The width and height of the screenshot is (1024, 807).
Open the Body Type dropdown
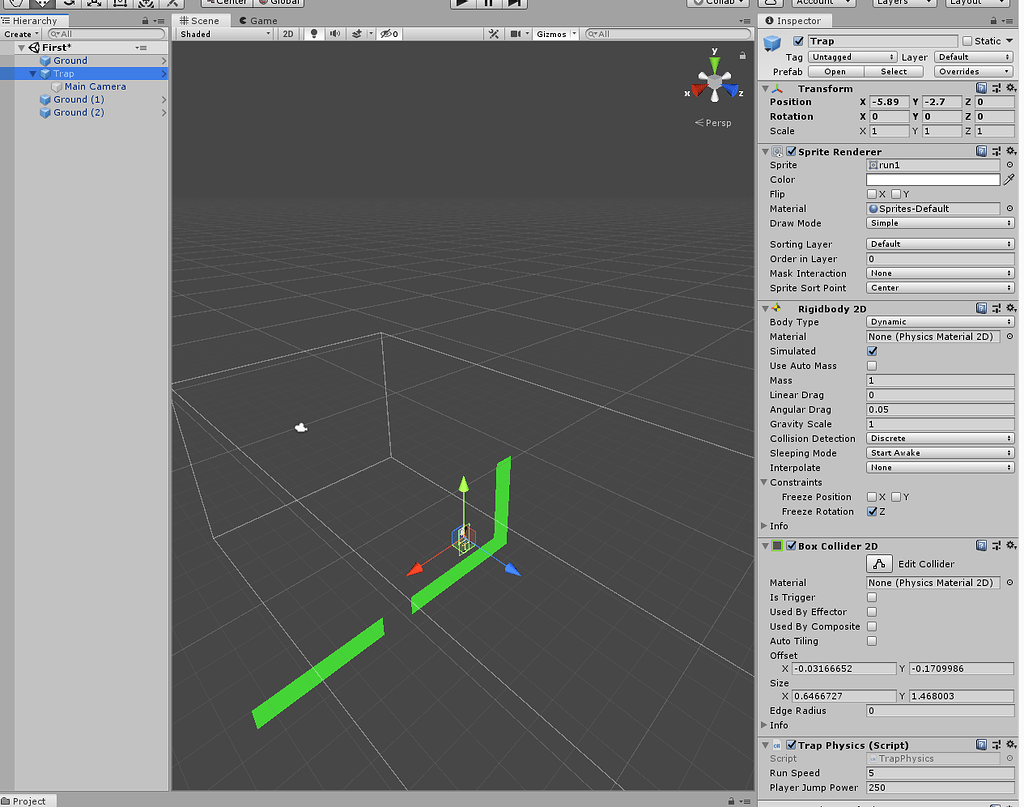pyautogui.click(x=938, y=322)
